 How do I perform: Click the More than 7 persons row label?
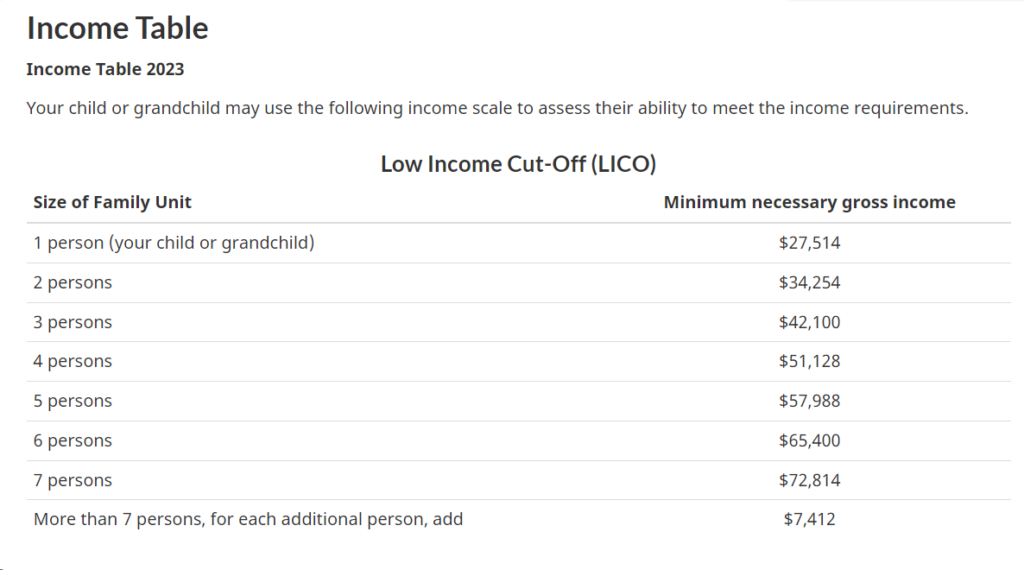coord(248,519)
